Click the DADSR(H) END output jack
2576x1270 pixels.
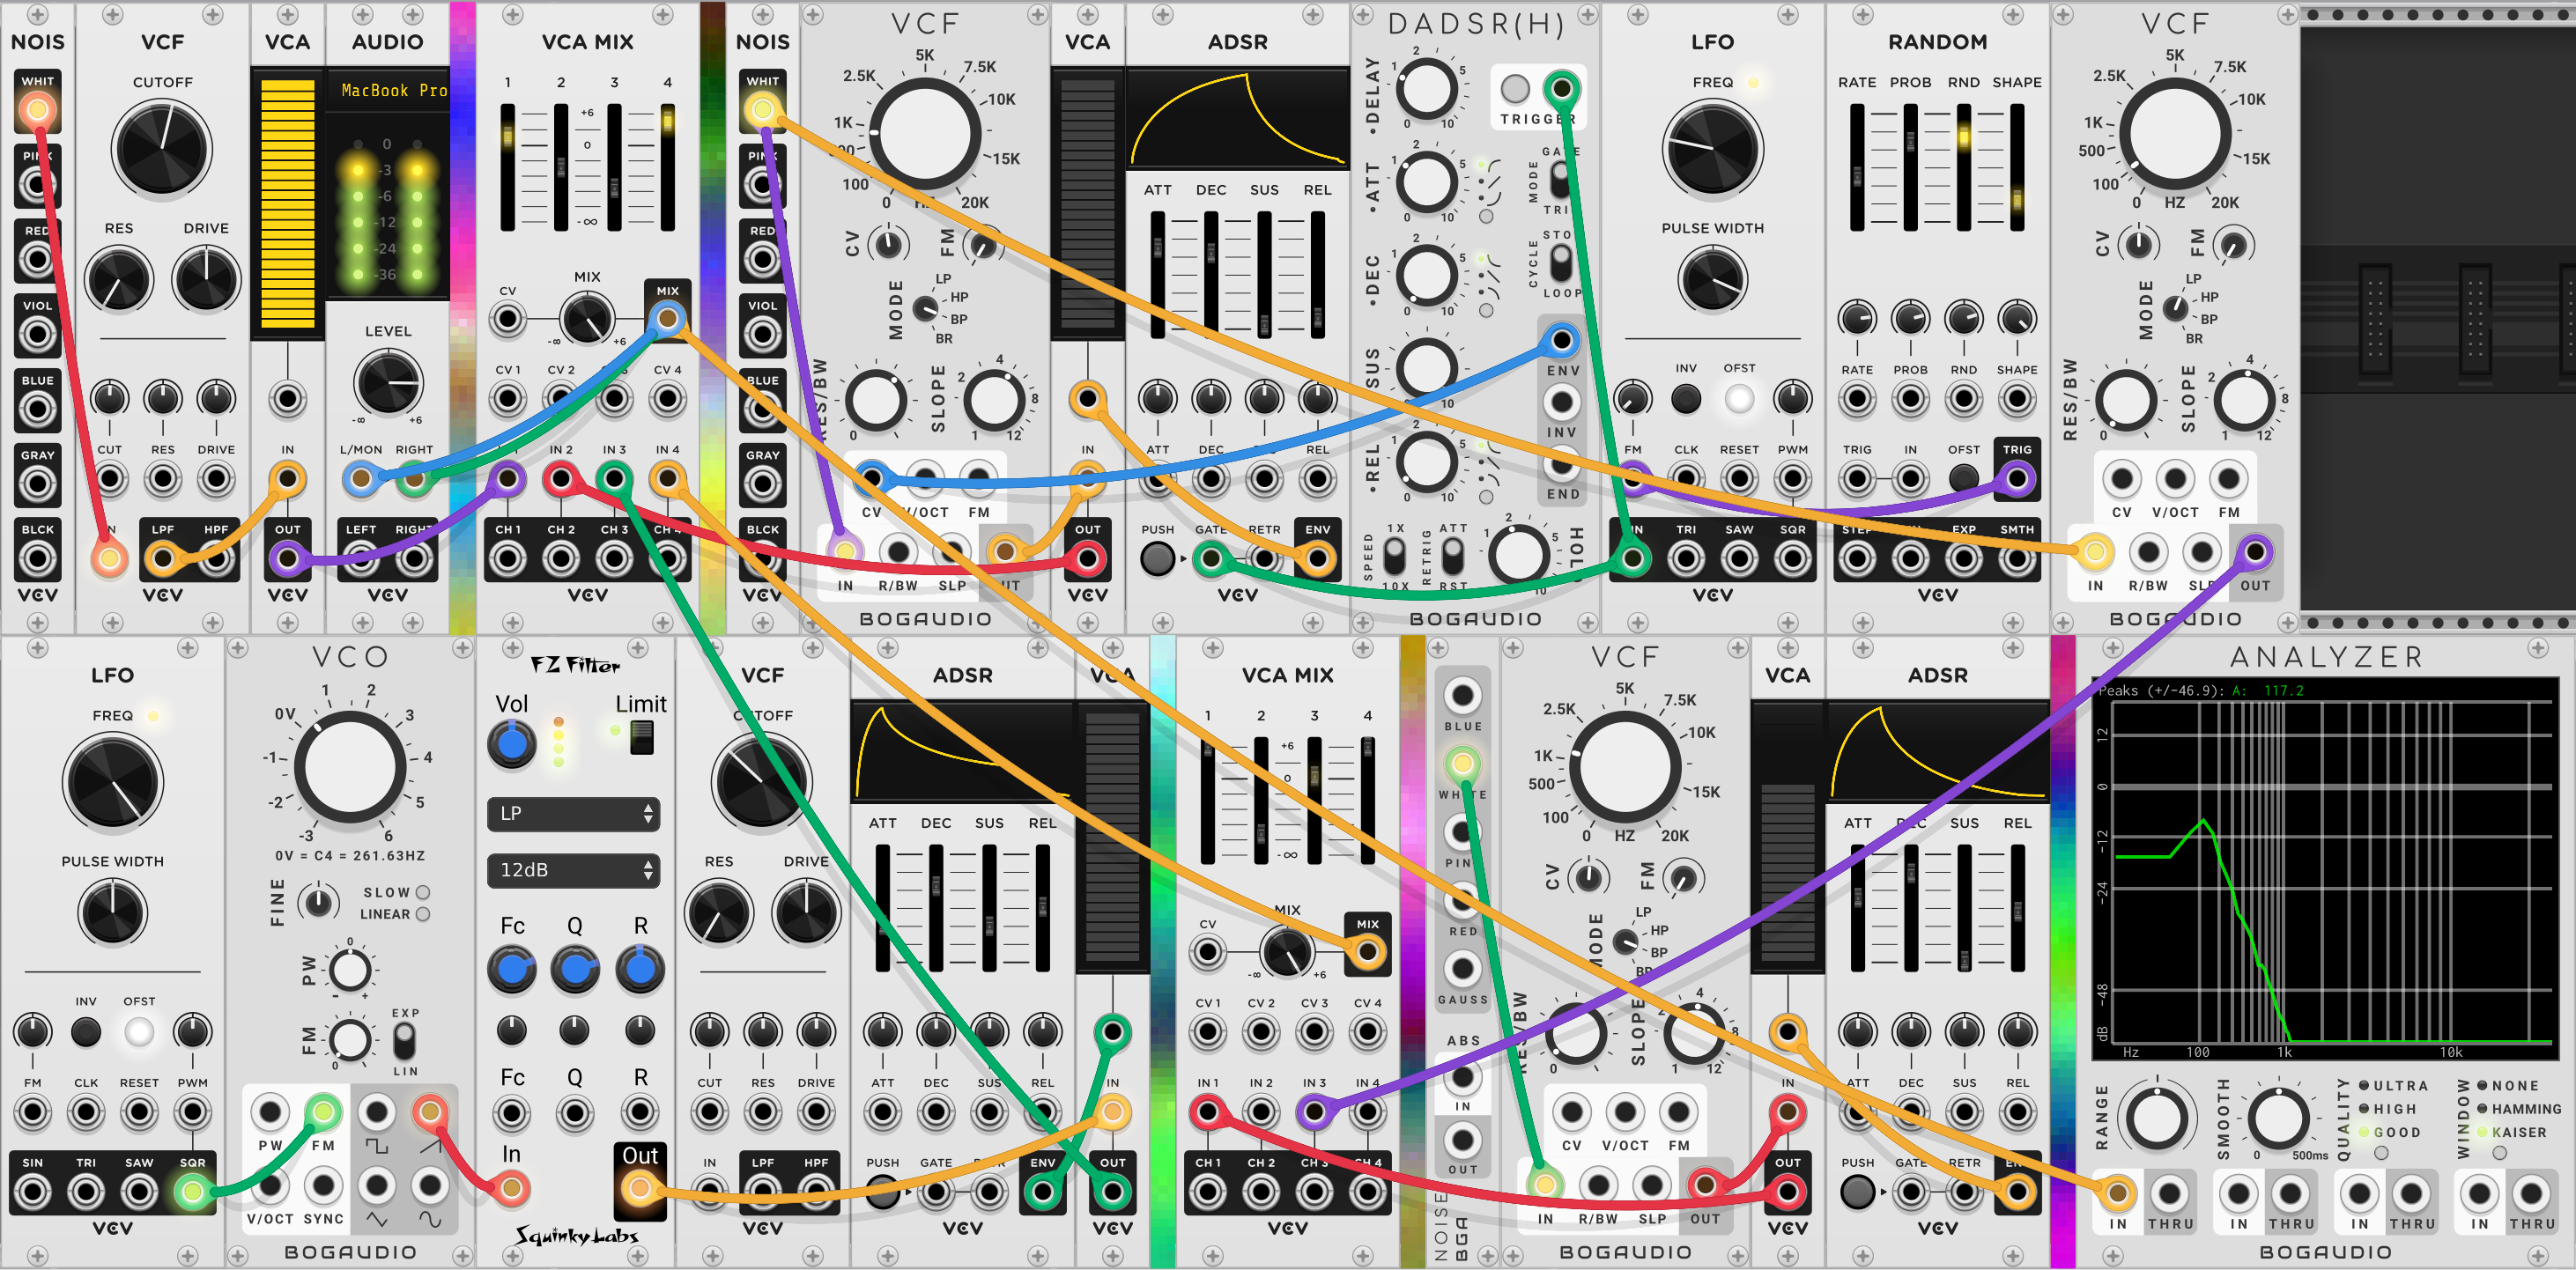(1561, 464)
